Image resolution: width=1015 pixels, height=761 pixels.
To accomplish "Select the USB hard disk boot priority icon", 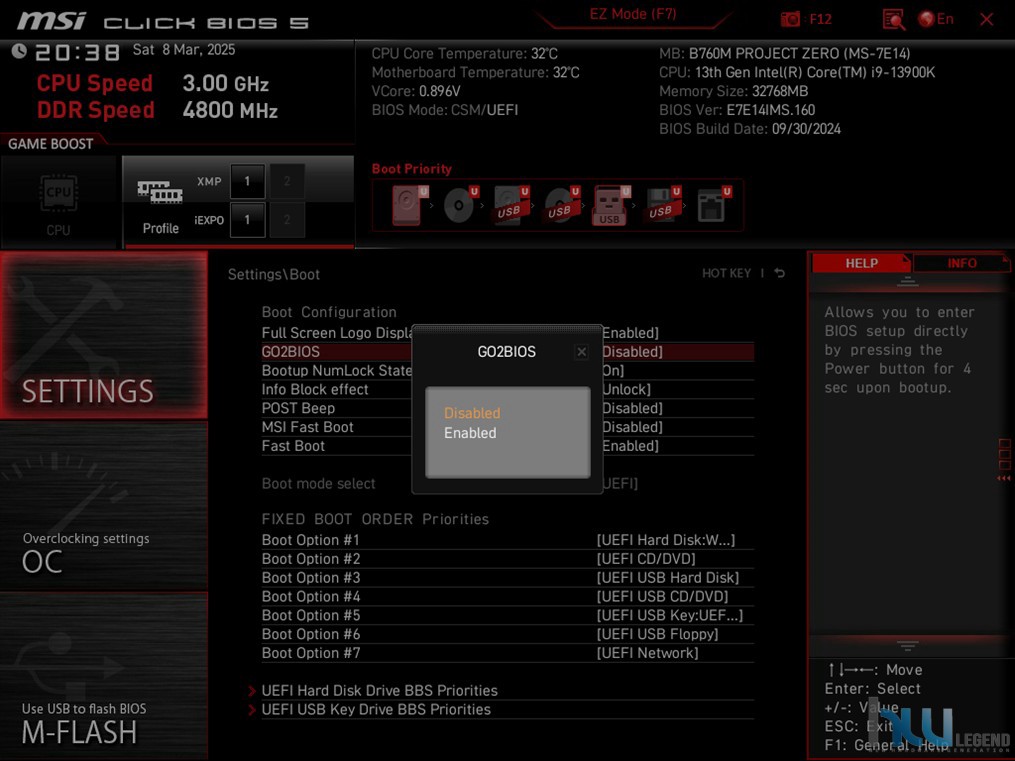I will point(511,204).
